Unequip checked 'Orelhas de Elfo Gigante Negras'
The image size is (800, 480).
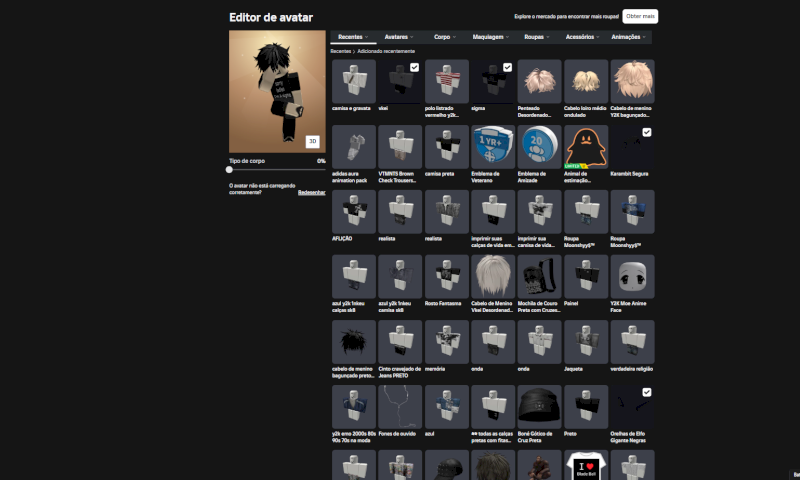tap(646, 392)
